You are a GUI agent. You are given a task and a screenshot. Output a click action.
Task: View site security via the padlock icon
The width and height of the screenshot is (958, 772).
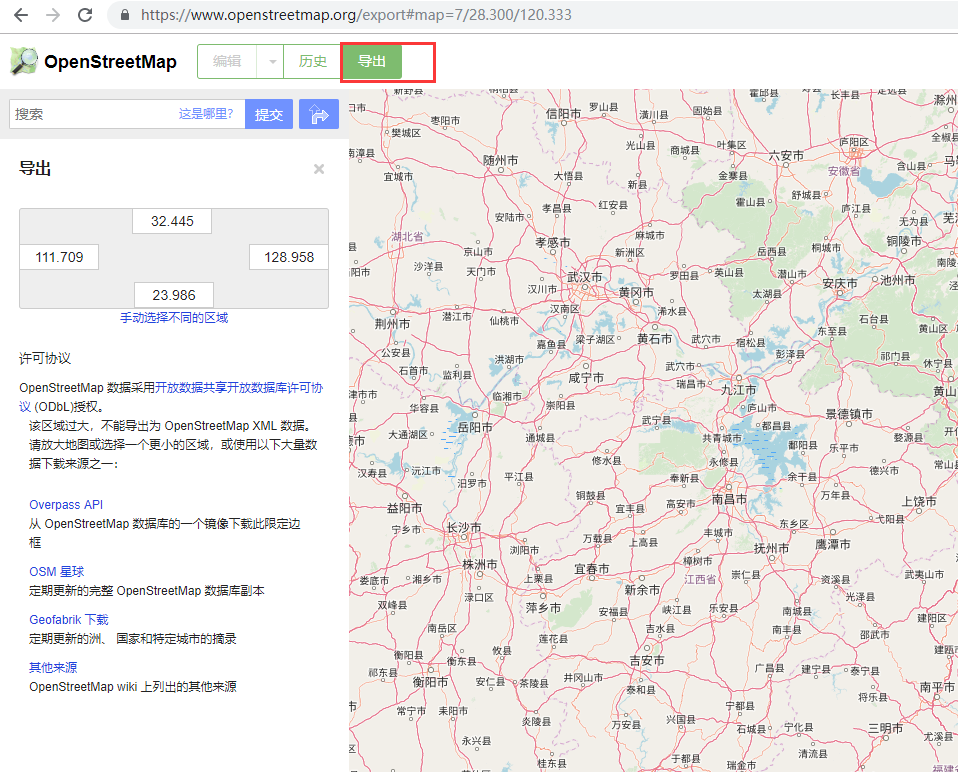tap(125, 15)
